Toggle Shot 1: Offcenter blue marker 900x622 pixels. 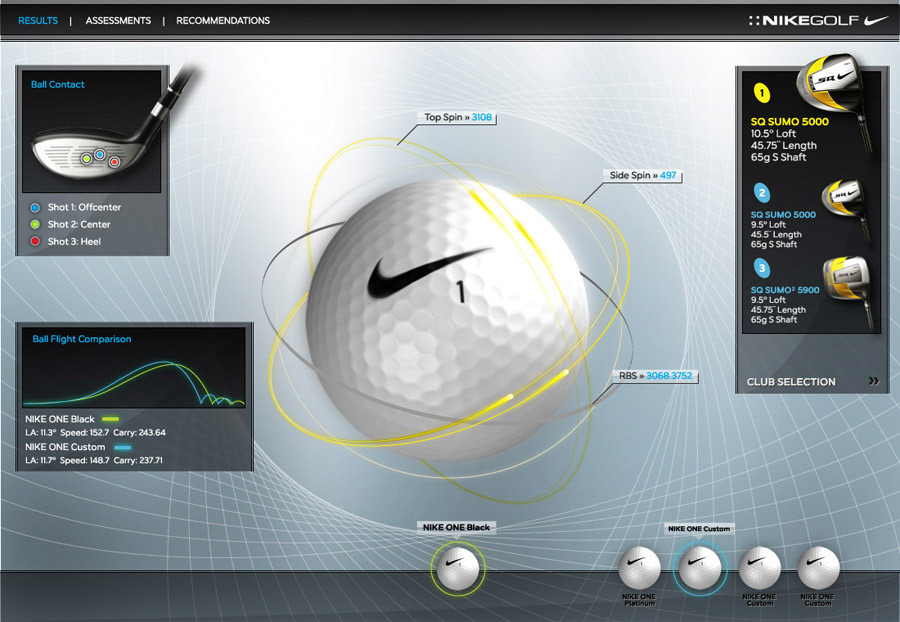click(x=35, y=207)
